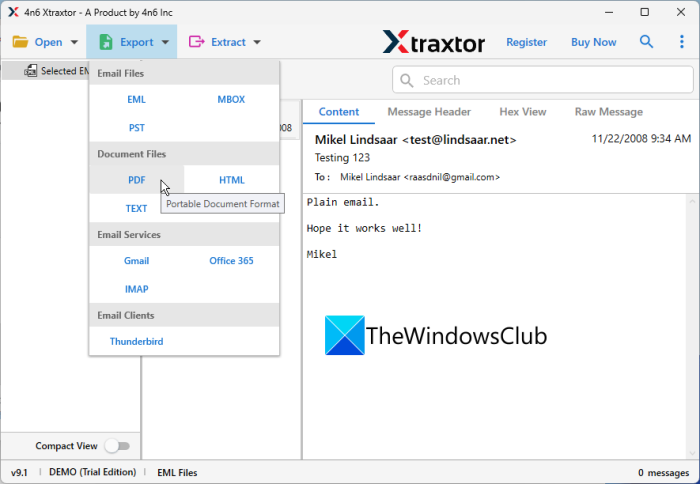Click '0 messages' counter in status bar
Viewport: 700px width, 484px height.
663,472
